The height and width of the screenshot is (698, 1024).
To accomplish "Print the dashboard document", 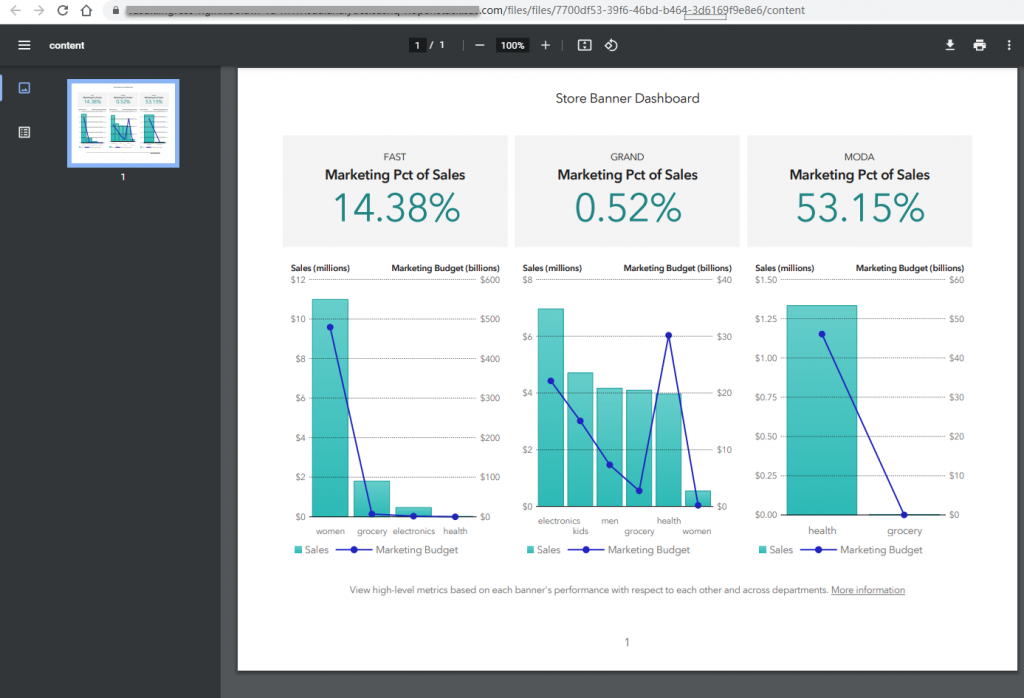I will point(979,45).
